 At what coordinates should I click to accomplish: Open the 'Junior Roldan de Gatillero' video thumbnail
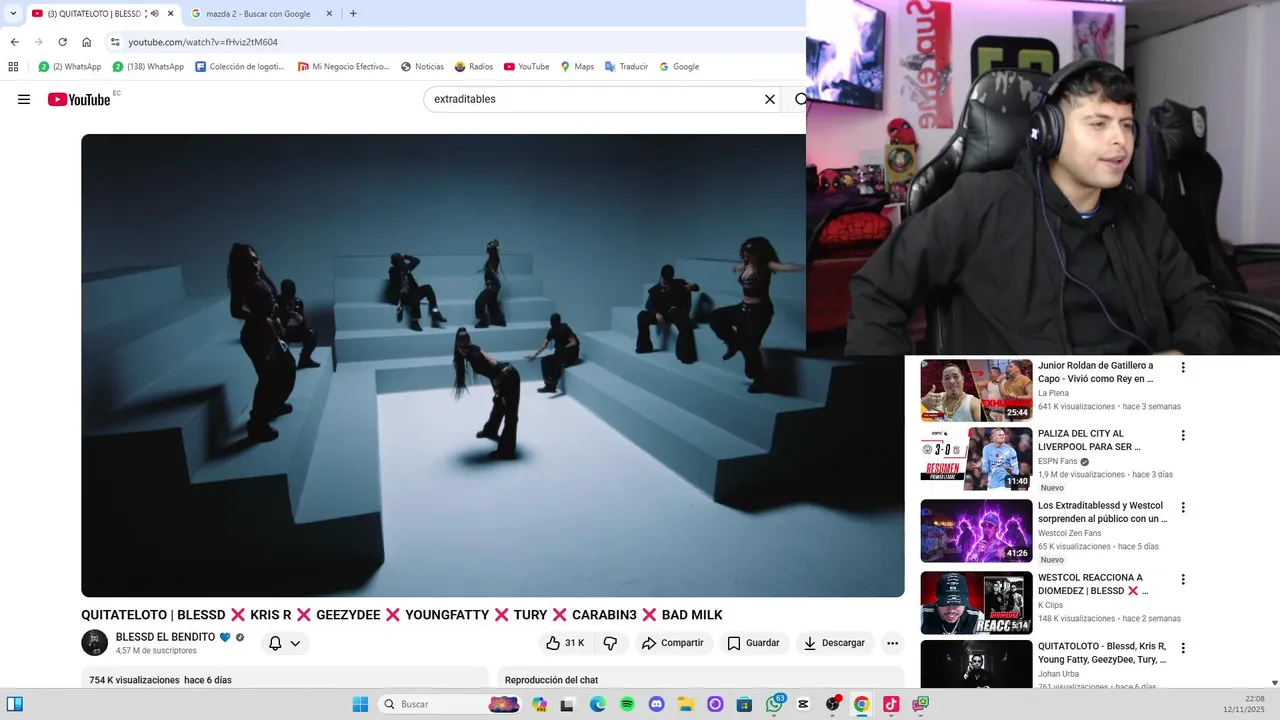pyautogui.click(x=976, y=390)
